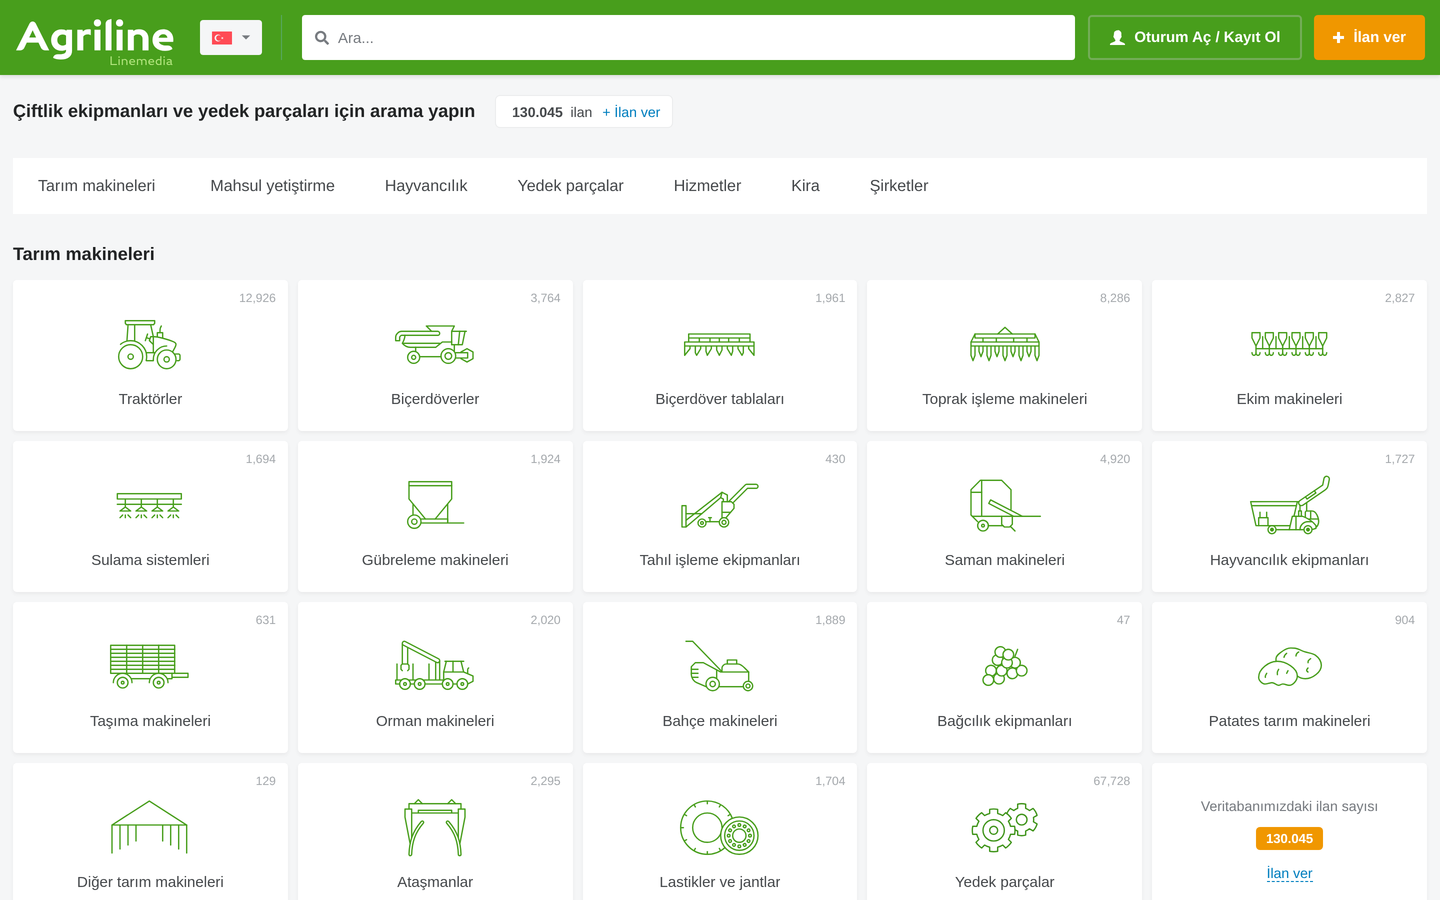Open the Mahsul yetiştirme menu tab
The width and height of the screenshot is (1440, 900).
click(x=272, y=186)
